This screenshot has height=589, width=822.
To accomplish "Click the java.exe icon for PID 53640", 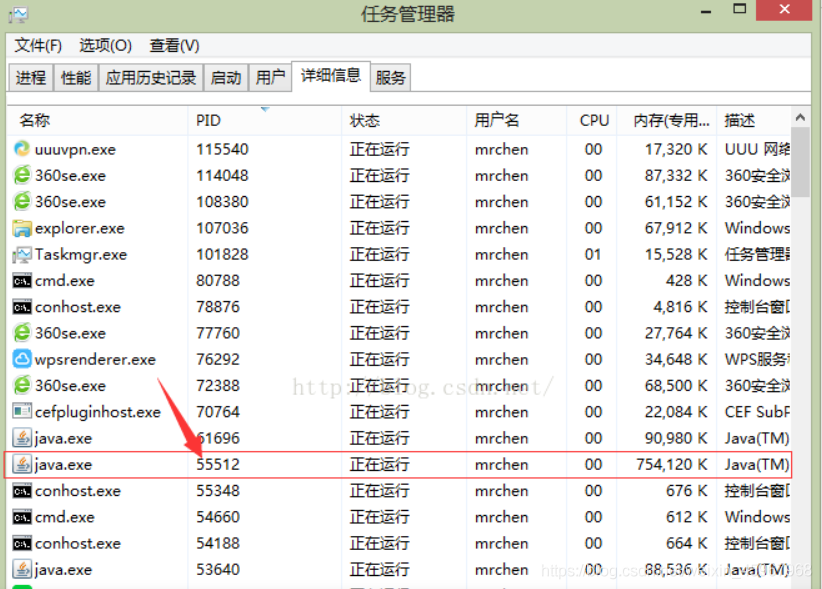I will [21, 570].
